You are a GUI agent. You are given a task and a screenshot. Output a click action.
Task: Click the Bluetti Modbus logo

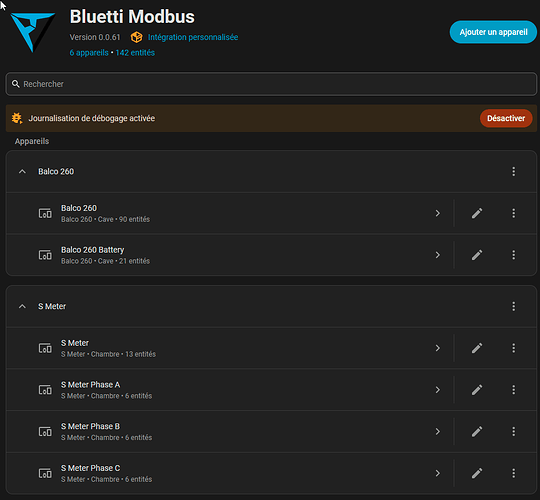pos(32,32)
